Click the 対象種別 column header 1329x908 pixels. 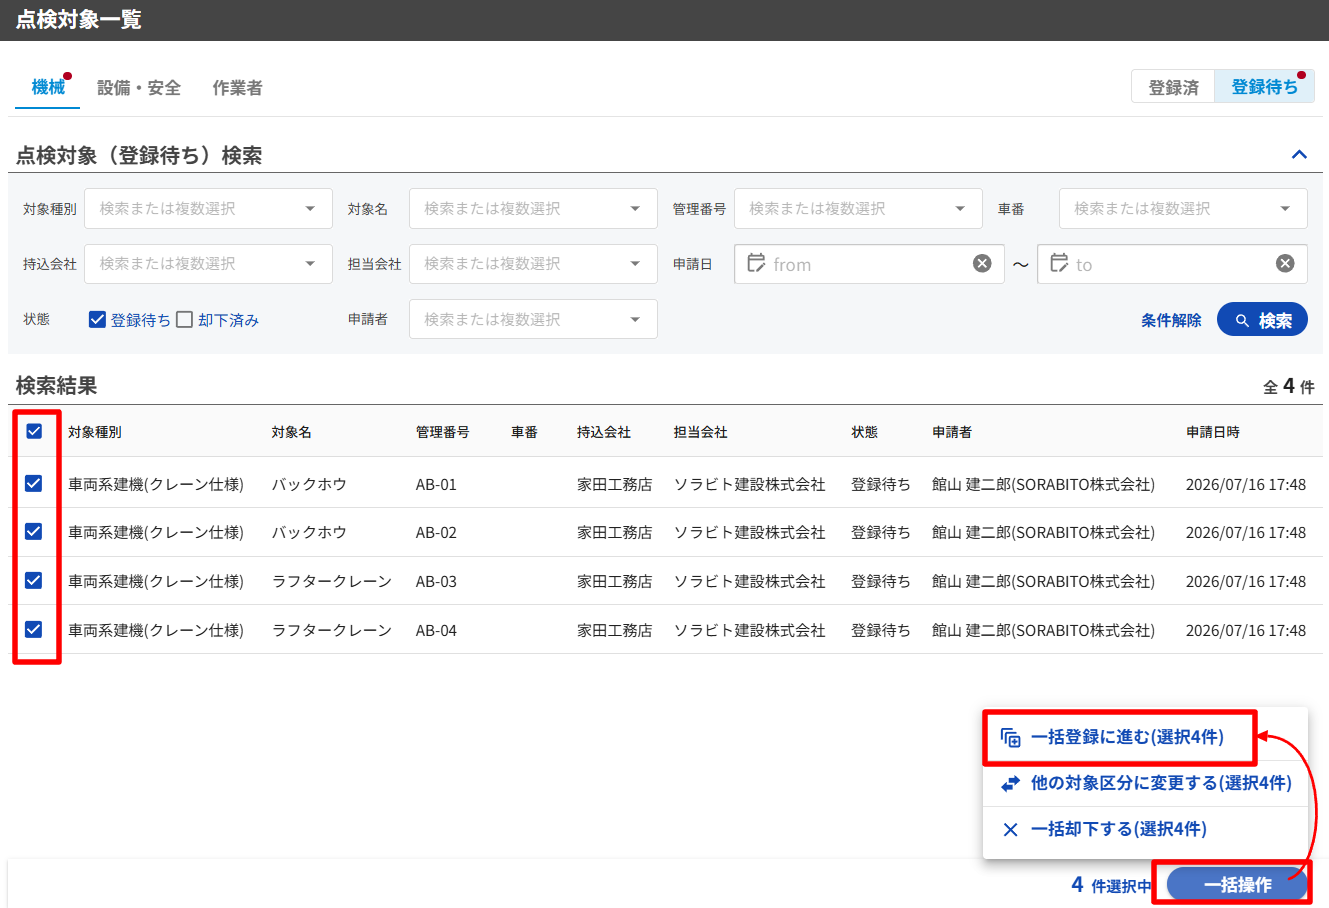click(x=95, y=432)
